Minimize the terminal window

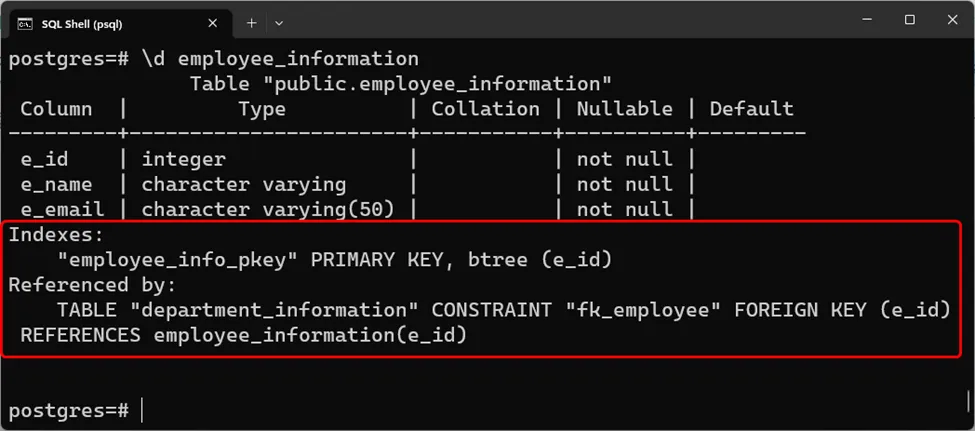(x=865, y=20)
